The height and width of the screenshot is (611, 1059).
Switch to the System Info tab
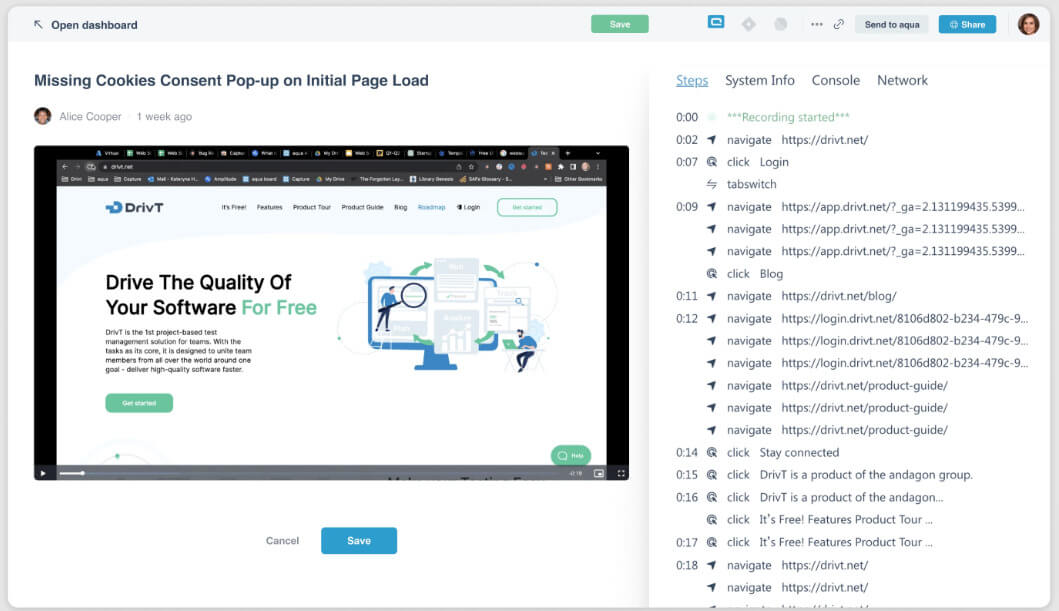pyautogui.click(x=759, y=80)
